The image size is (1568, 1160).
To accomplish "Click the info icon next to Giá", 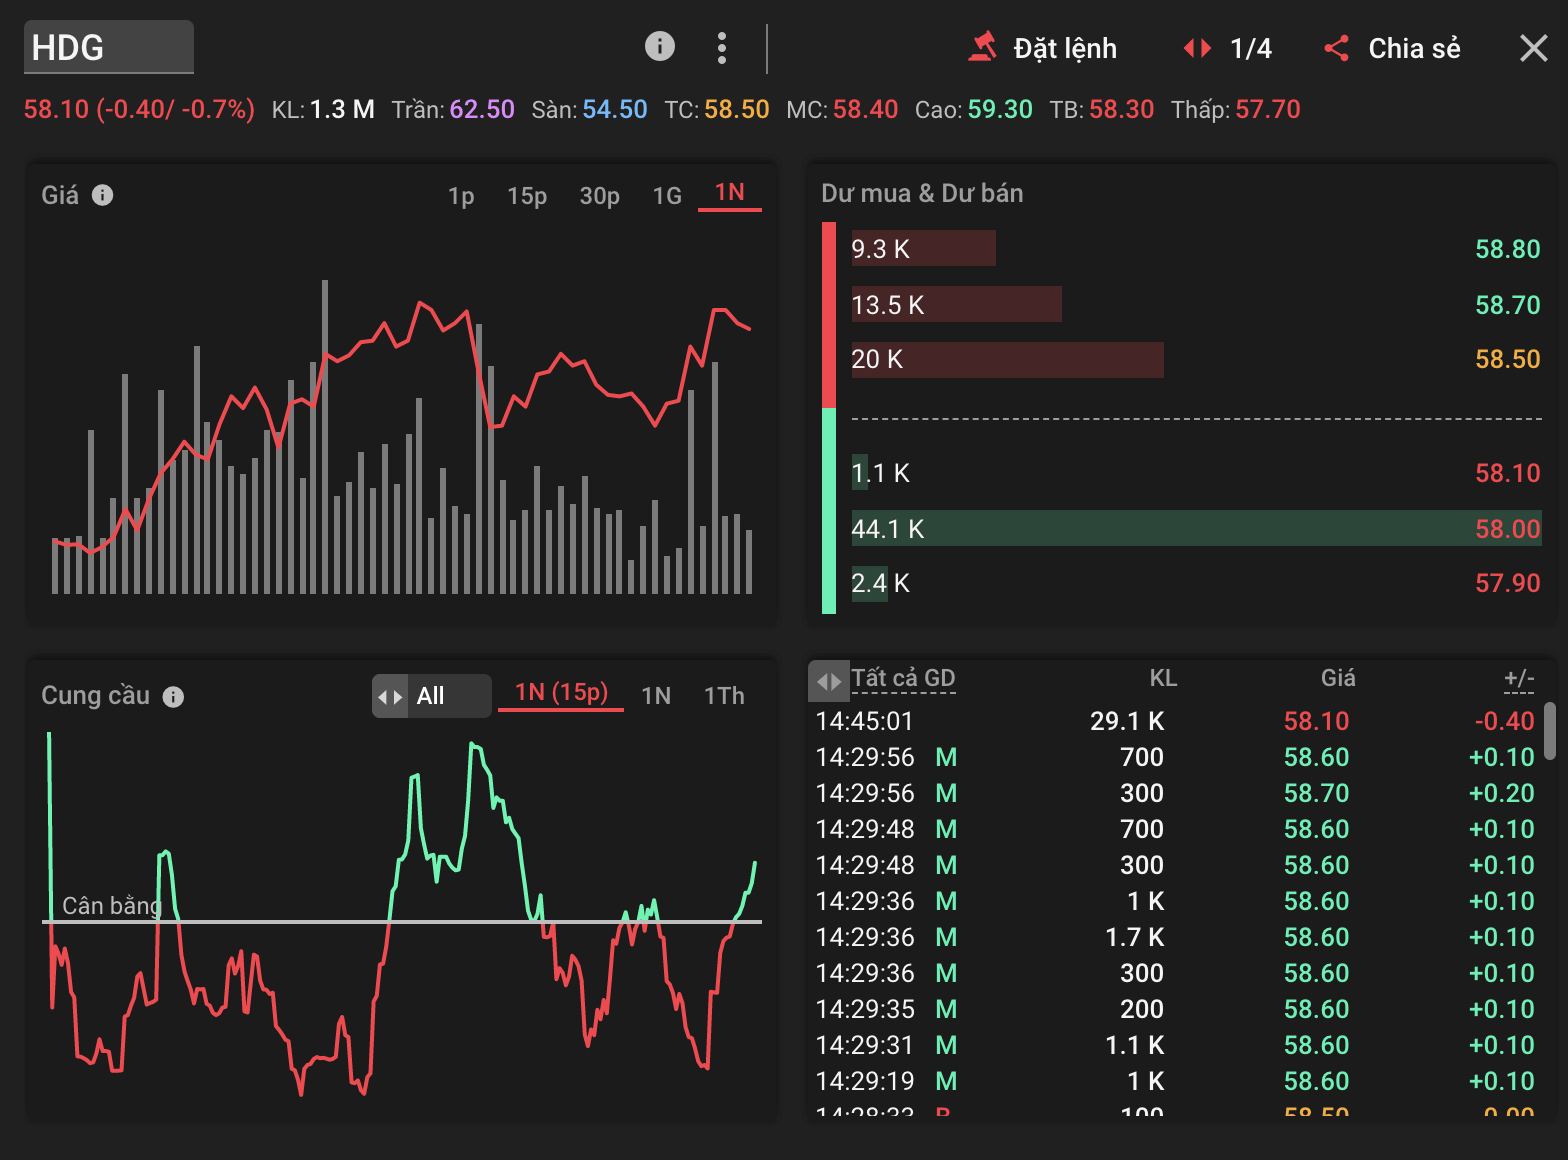I will (102, 195).
